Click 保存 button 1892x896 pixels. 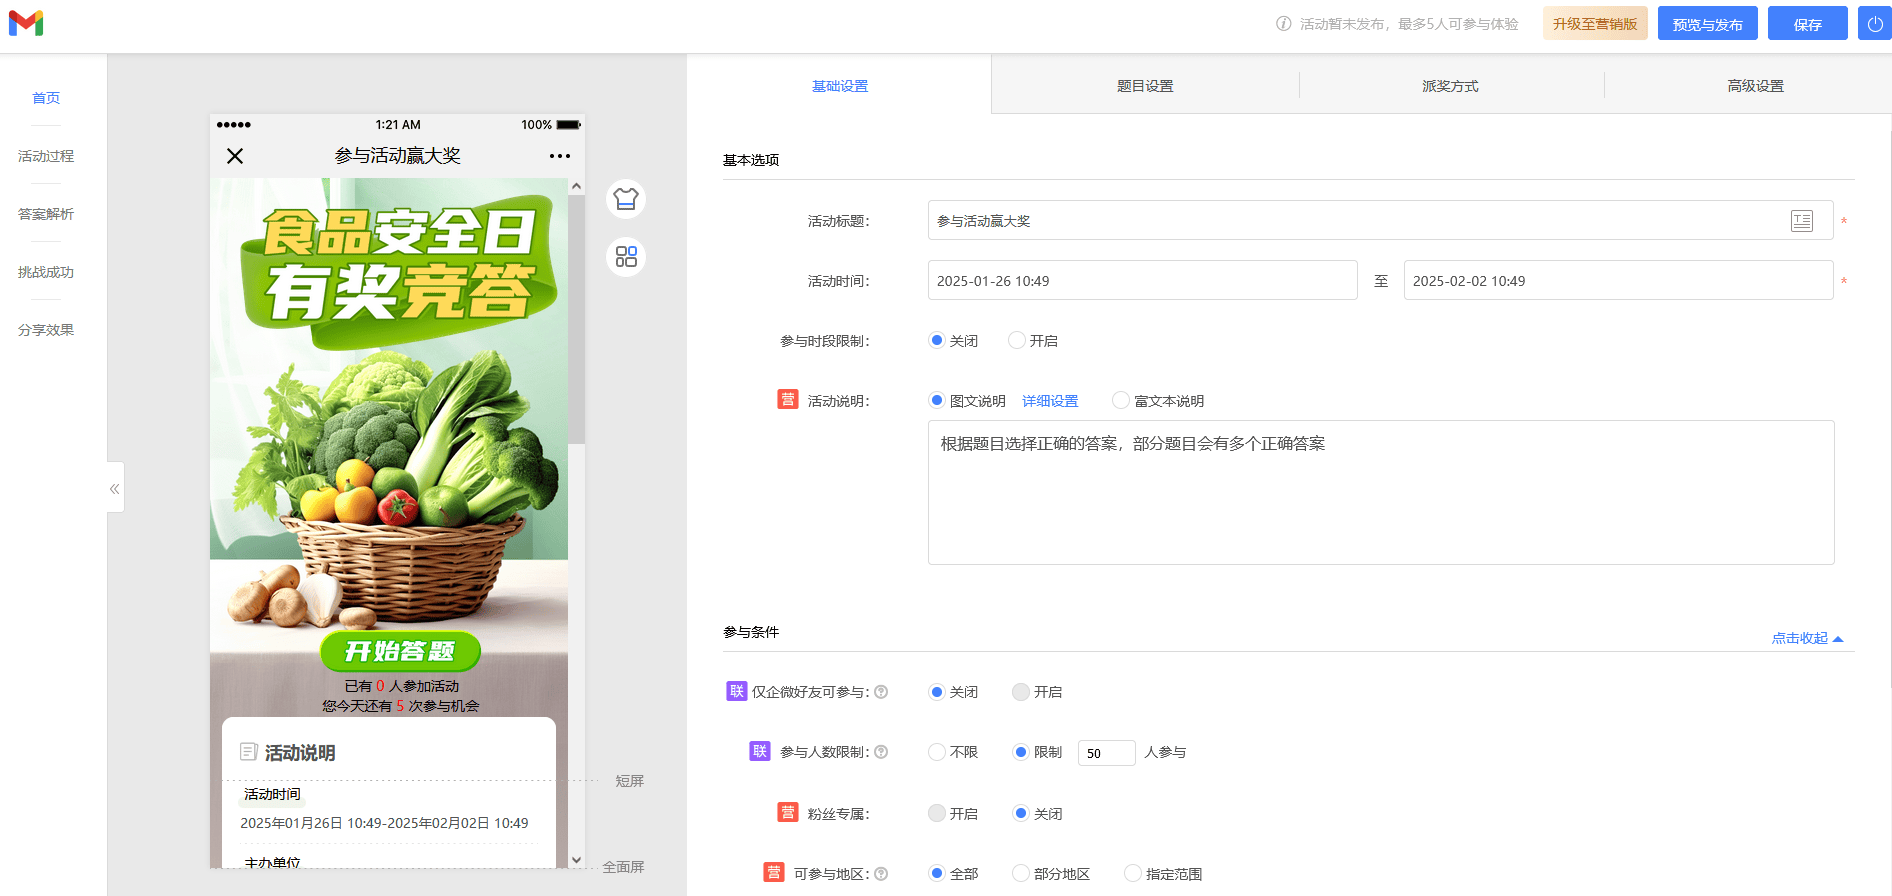(x=1807, y=23)
